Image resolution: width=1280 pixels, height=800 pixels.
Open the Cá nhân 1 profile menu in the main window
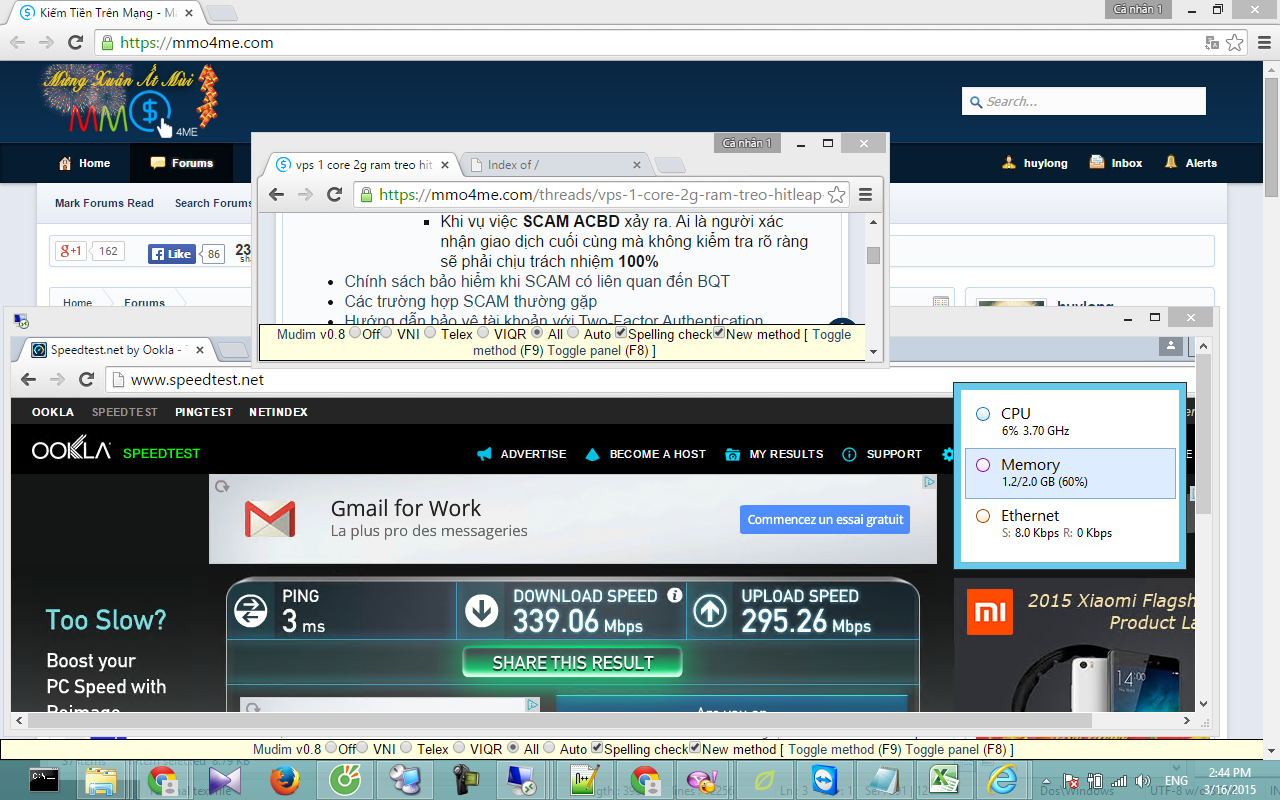pyautogui.click(x=1138, y=9)
